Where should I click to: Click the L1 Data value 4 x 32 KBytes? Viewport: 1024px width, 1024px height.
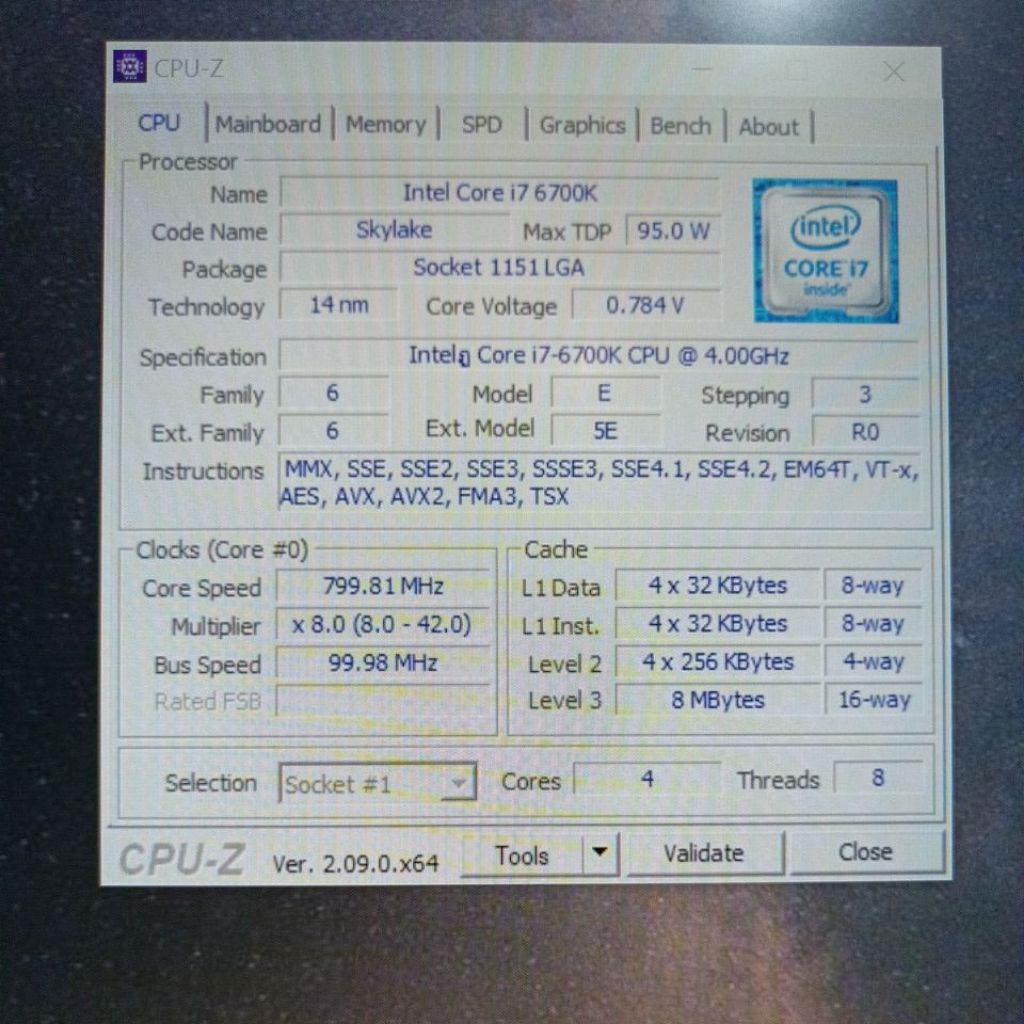point(717,585)
